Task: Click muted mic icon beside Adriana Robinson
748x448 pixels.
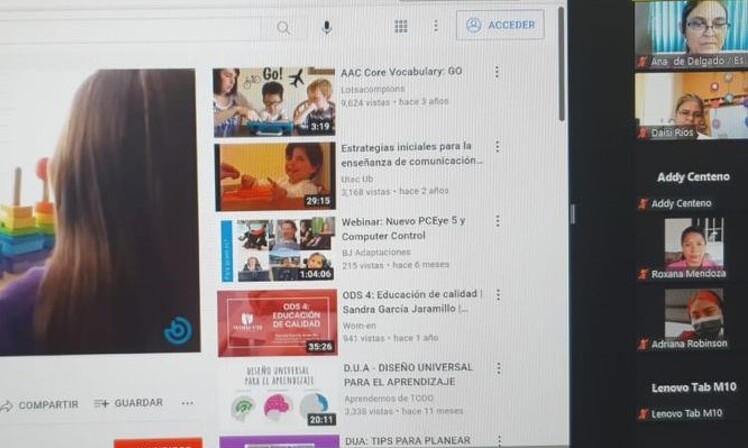Action: click(x=643, y=344)
